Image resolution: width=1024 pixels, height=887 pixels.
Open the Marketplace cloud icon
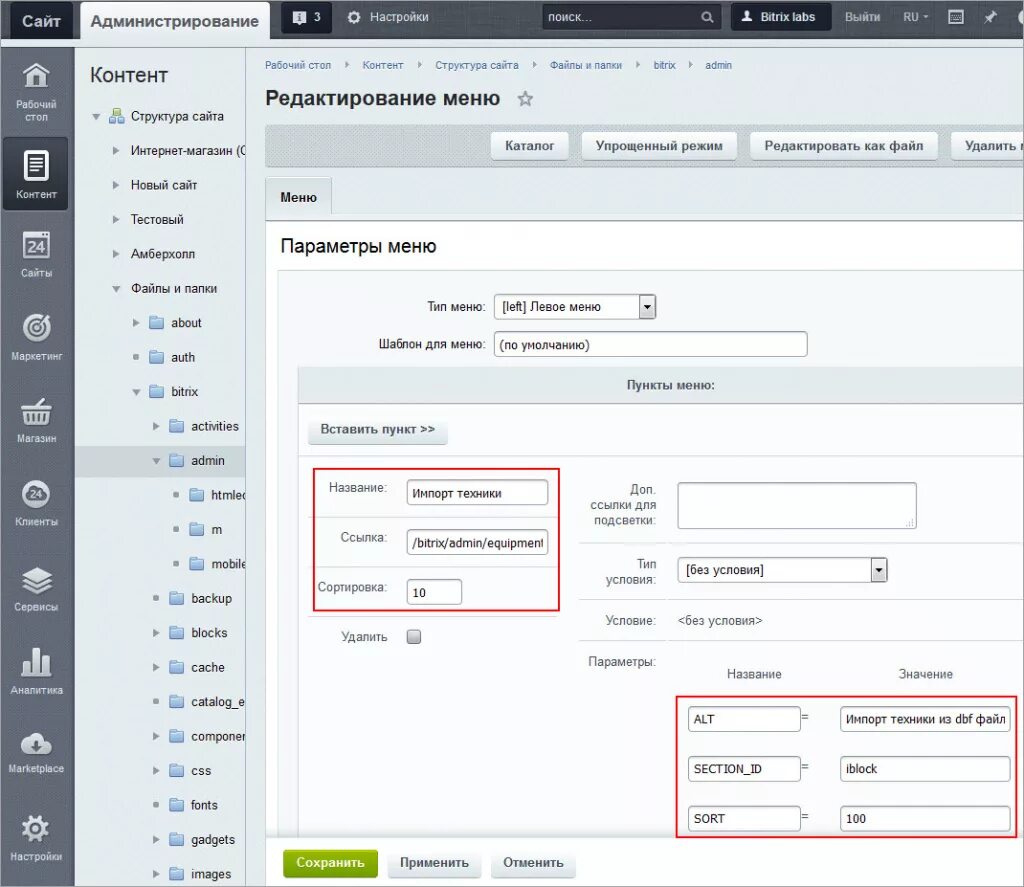[x=36, y=743]
